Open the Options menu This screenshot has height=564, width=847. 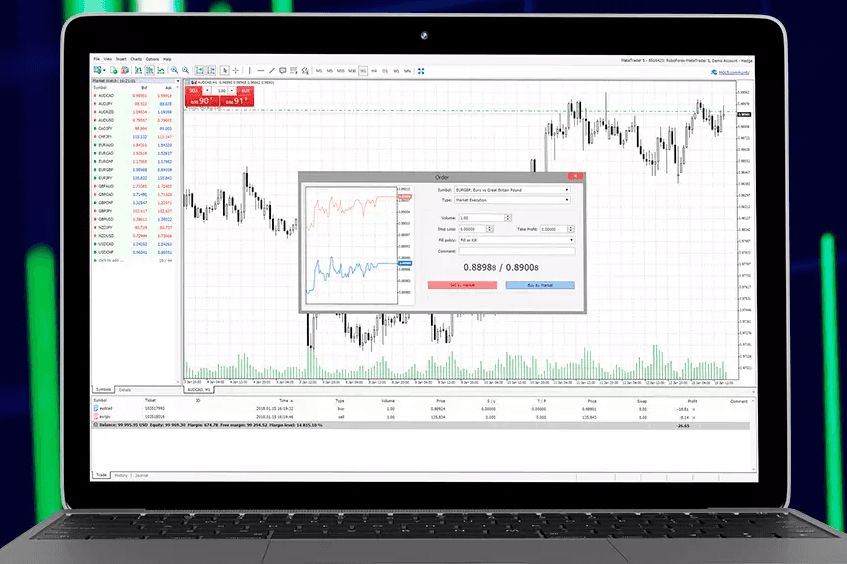152,59
